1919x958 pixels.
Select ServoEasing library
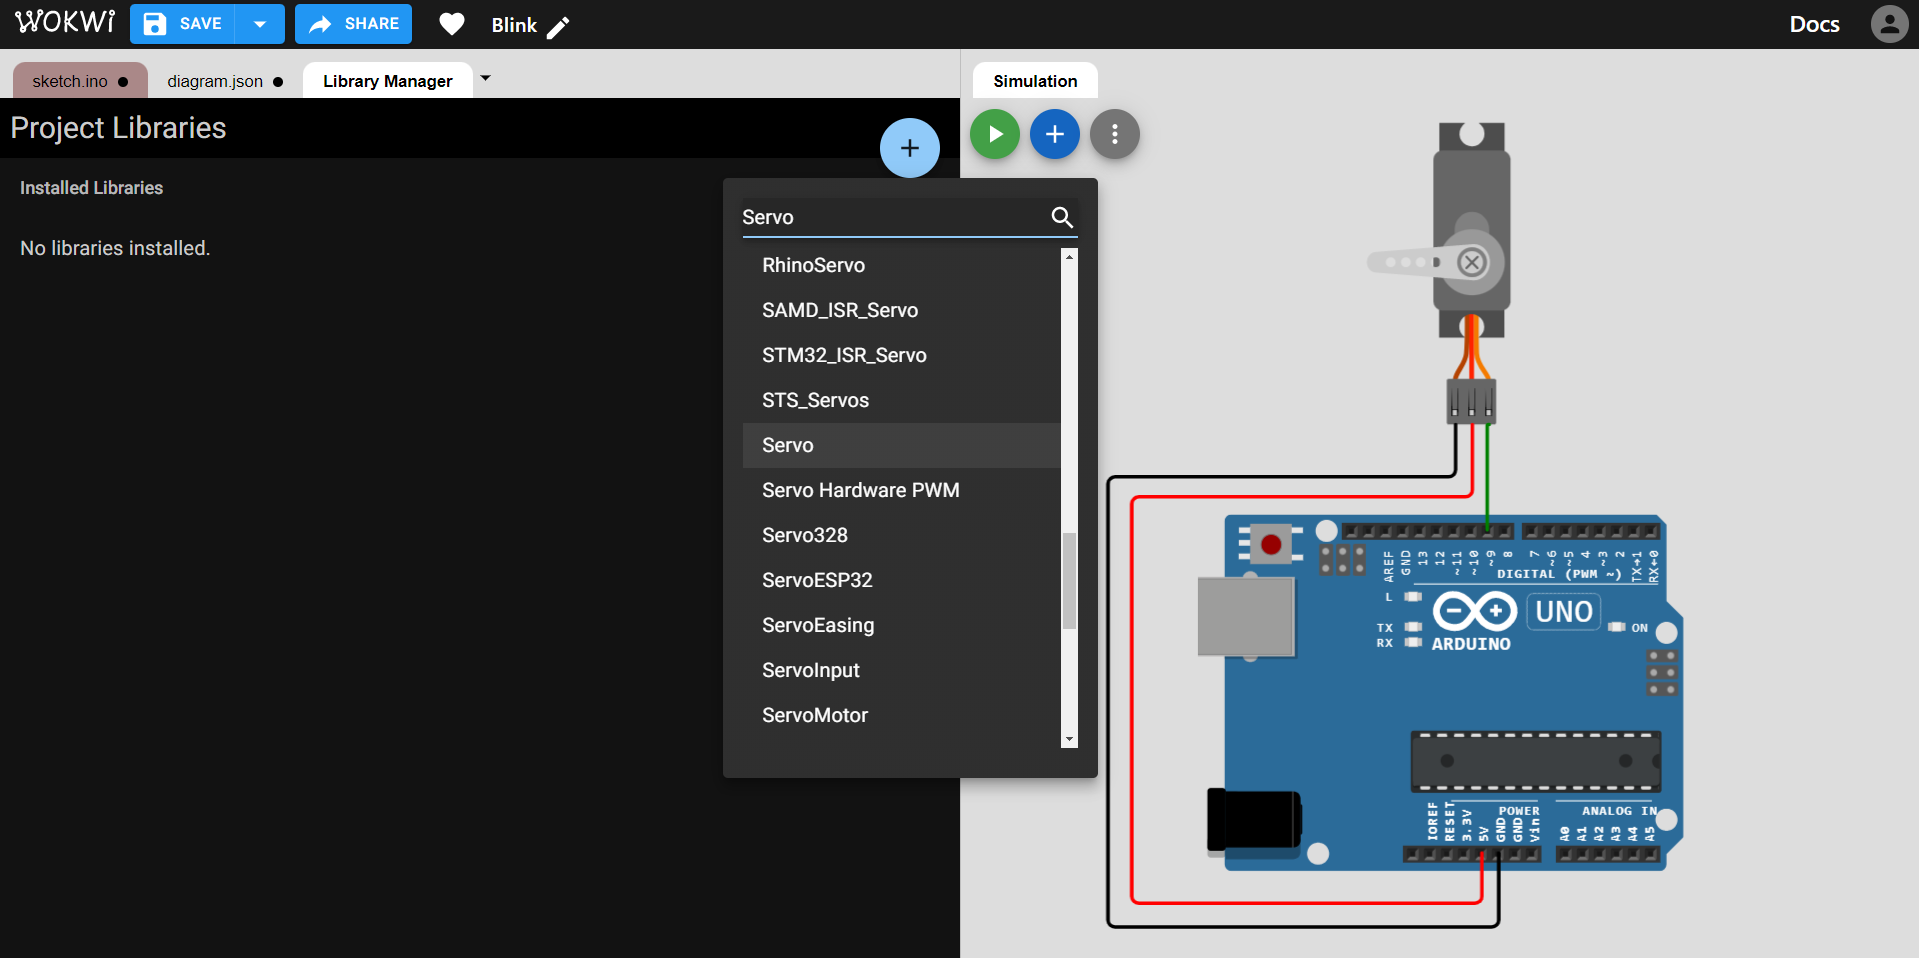click(x=901, y=625)
